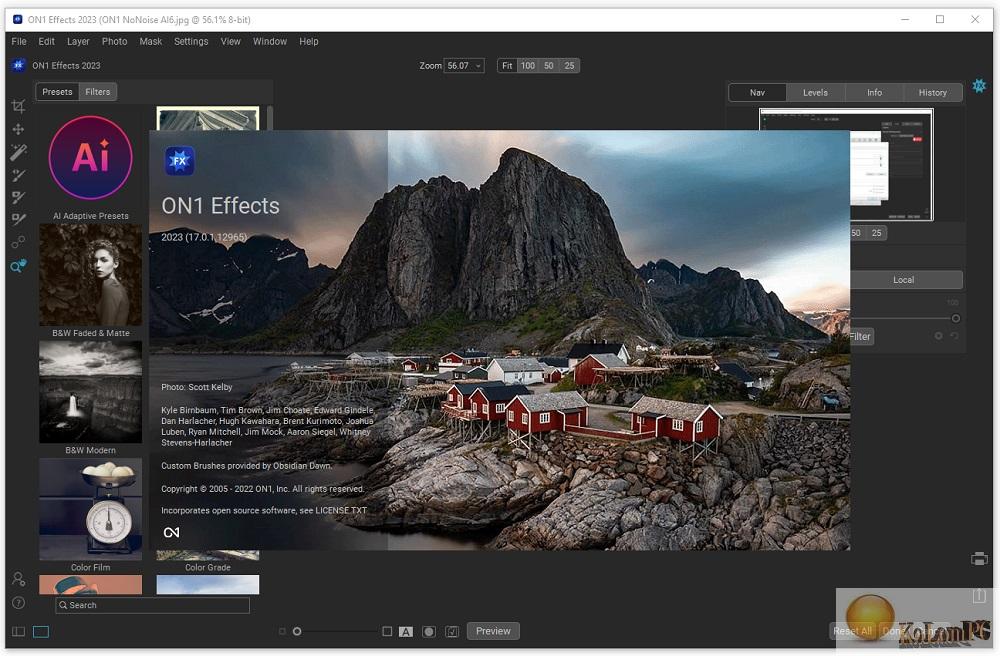Click the ON1 logo on splash screen
The width and height of the screenshot is (1000, 656).
[x=172, y=532]
